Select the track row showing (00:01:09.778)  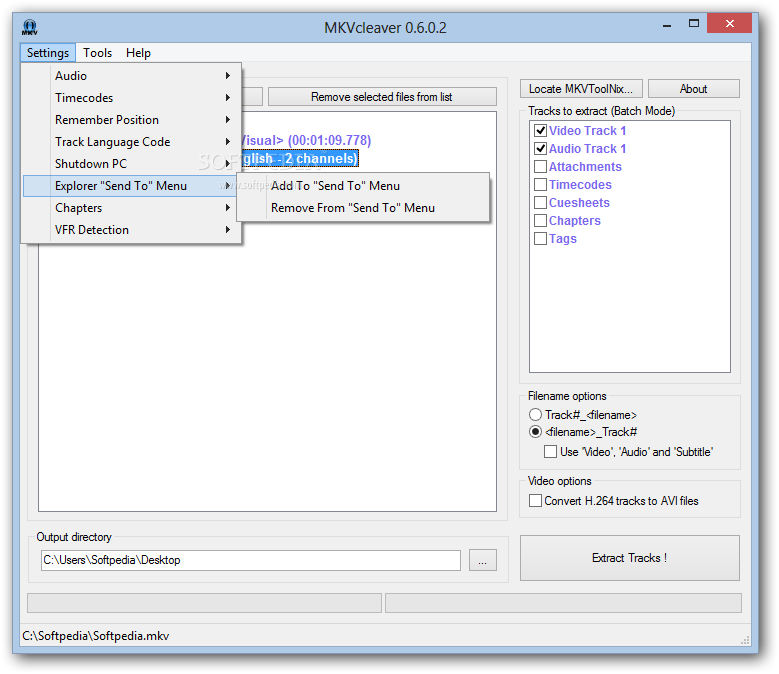click(x=306, y=141)
